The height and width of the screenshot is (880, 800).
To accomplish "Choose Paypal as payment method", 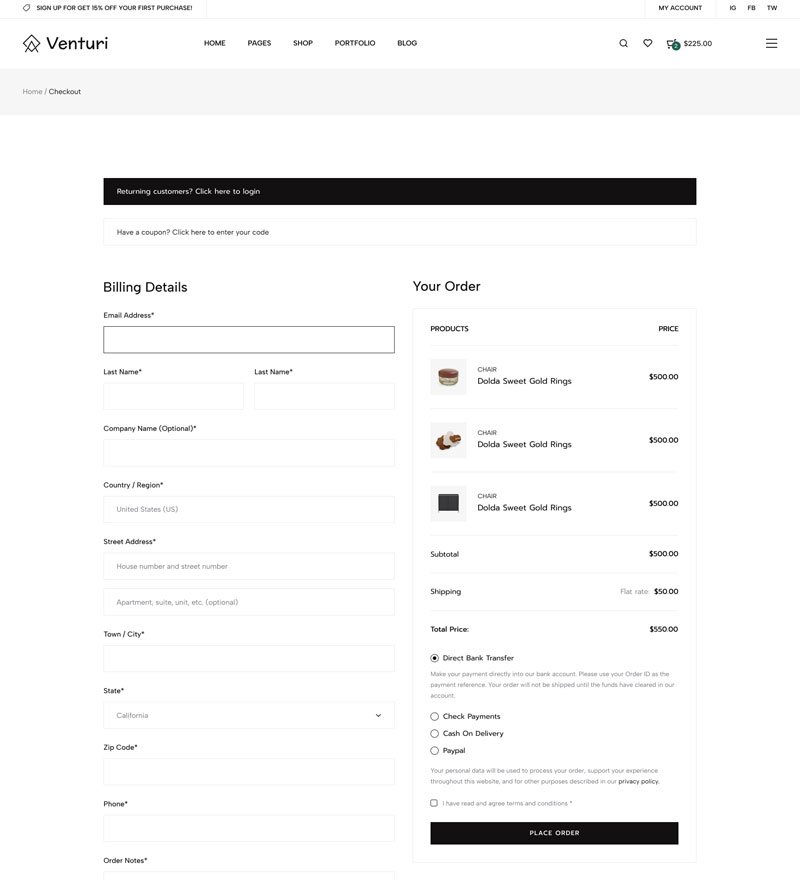I will tap(435, 750).
